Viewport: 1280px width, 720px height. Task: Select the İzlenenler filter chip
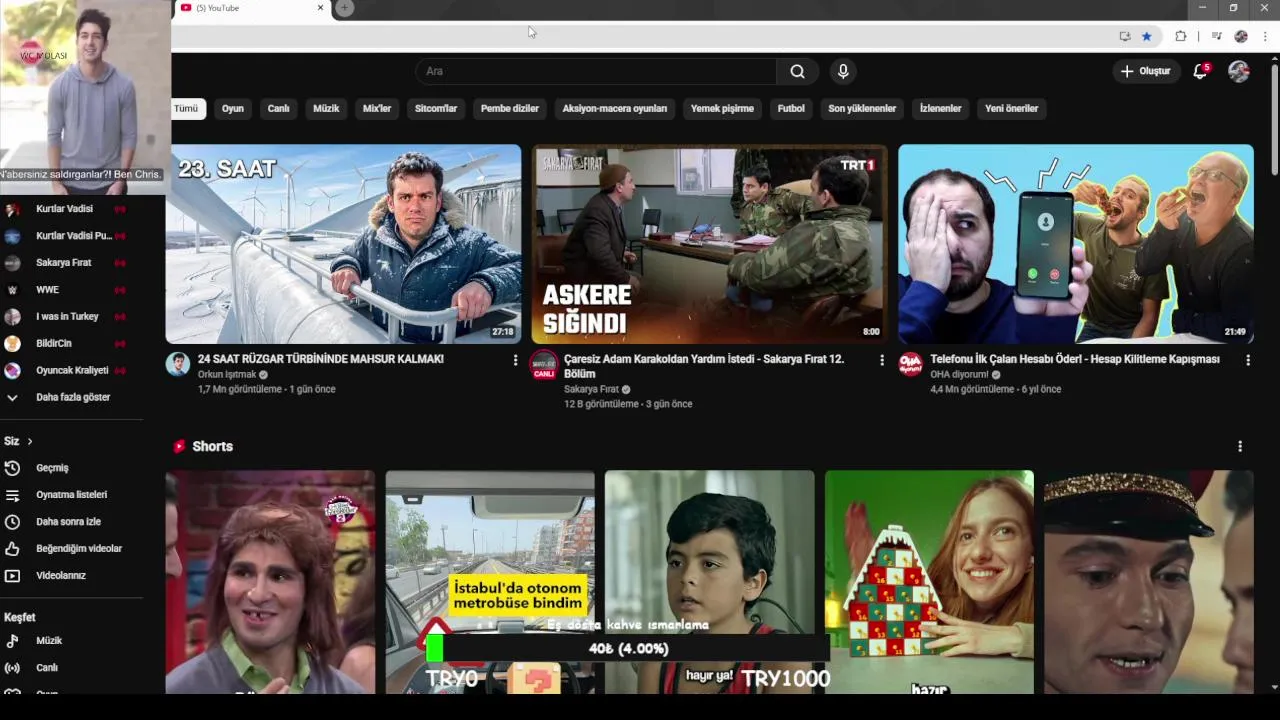[x=941, y=108]
